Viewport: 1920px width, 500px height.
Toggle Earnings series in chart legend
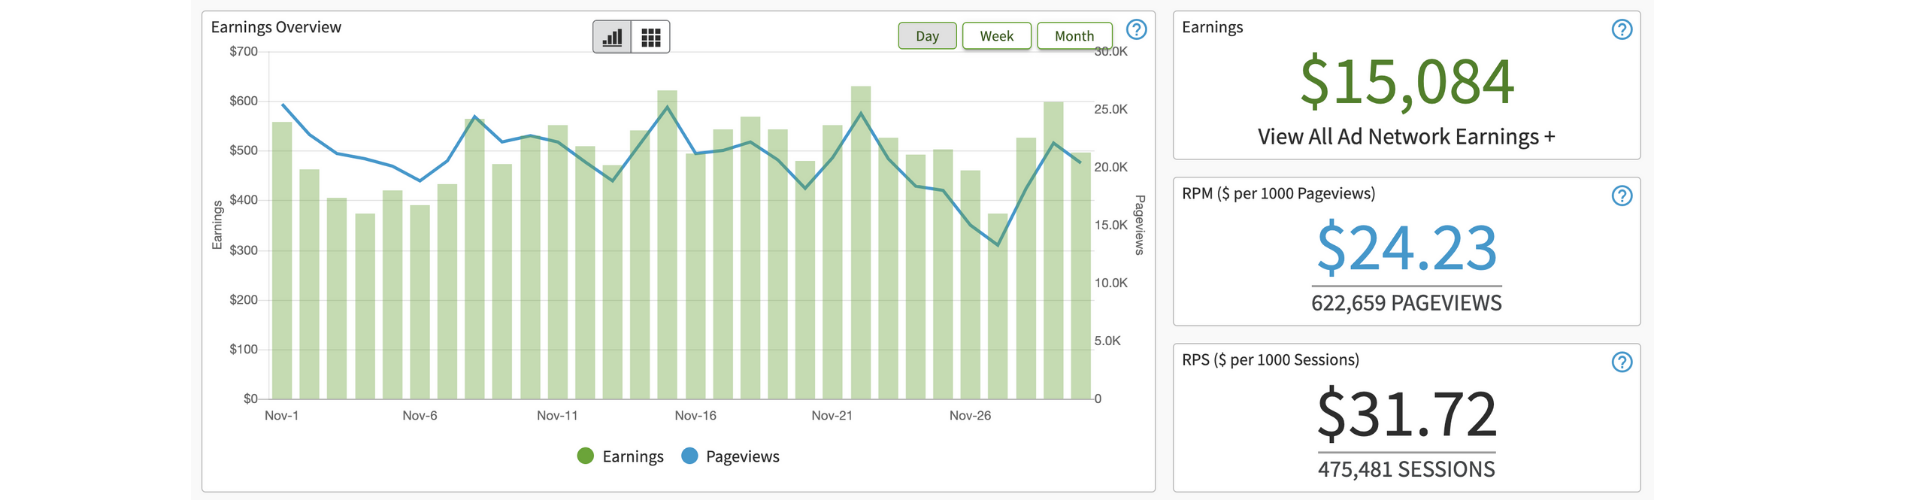click(632, 457)
